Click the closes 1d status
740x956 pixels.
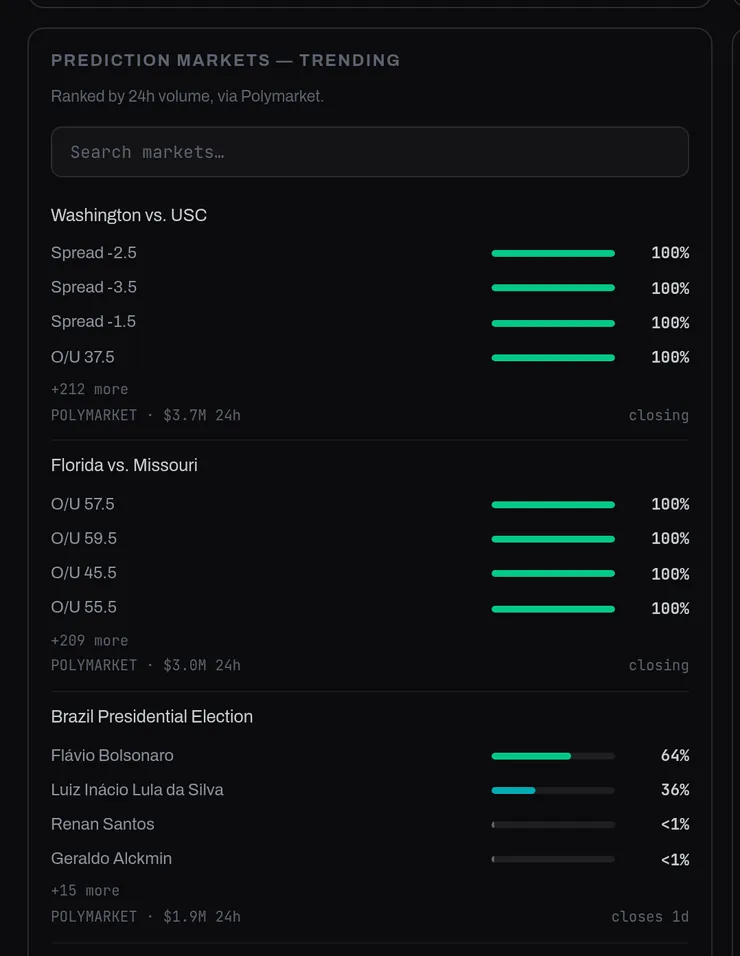[x=650, y=916]
